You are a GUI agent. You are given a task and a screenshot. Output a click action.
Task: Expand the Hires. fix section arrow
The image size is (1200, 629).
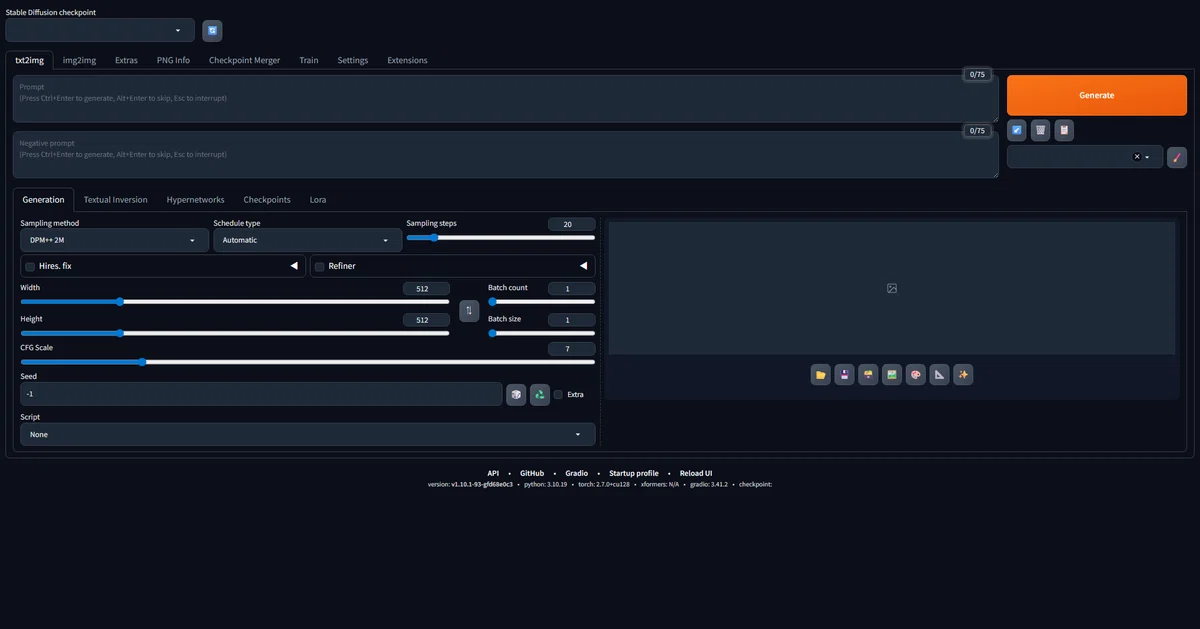(294, 266)
